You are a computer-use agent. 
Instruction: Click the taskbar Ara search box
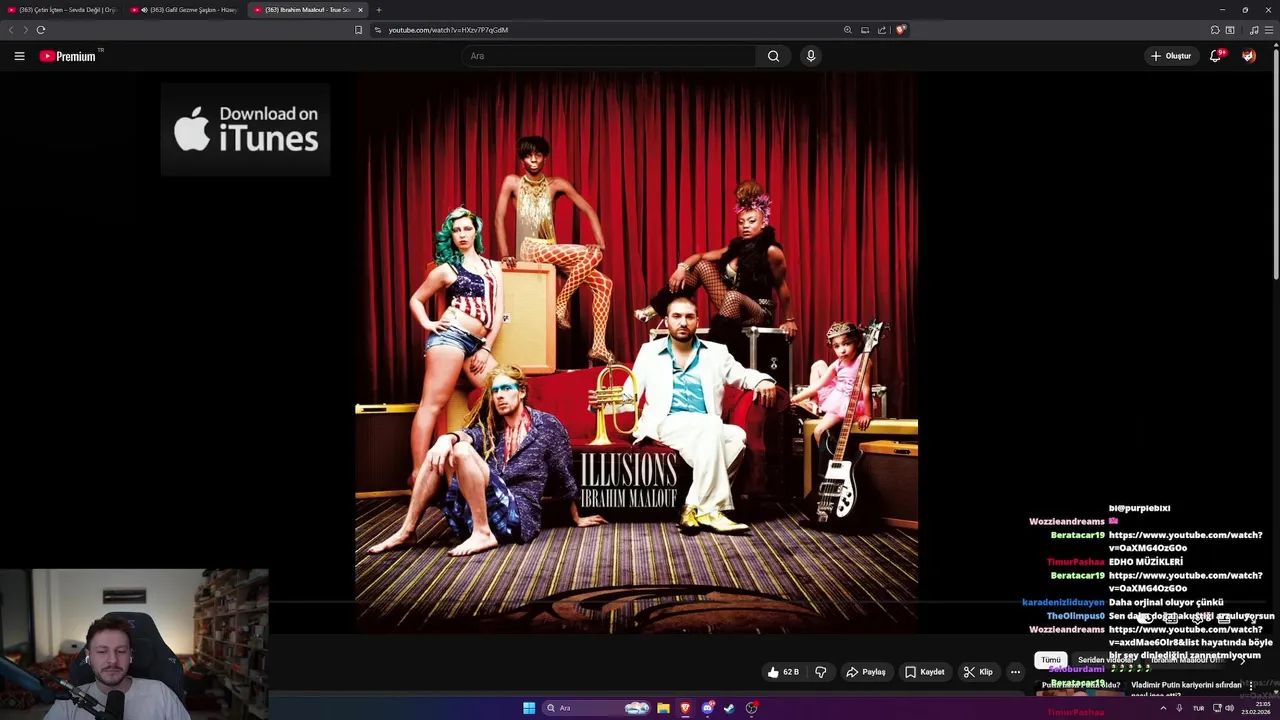[x=598, y=708]
